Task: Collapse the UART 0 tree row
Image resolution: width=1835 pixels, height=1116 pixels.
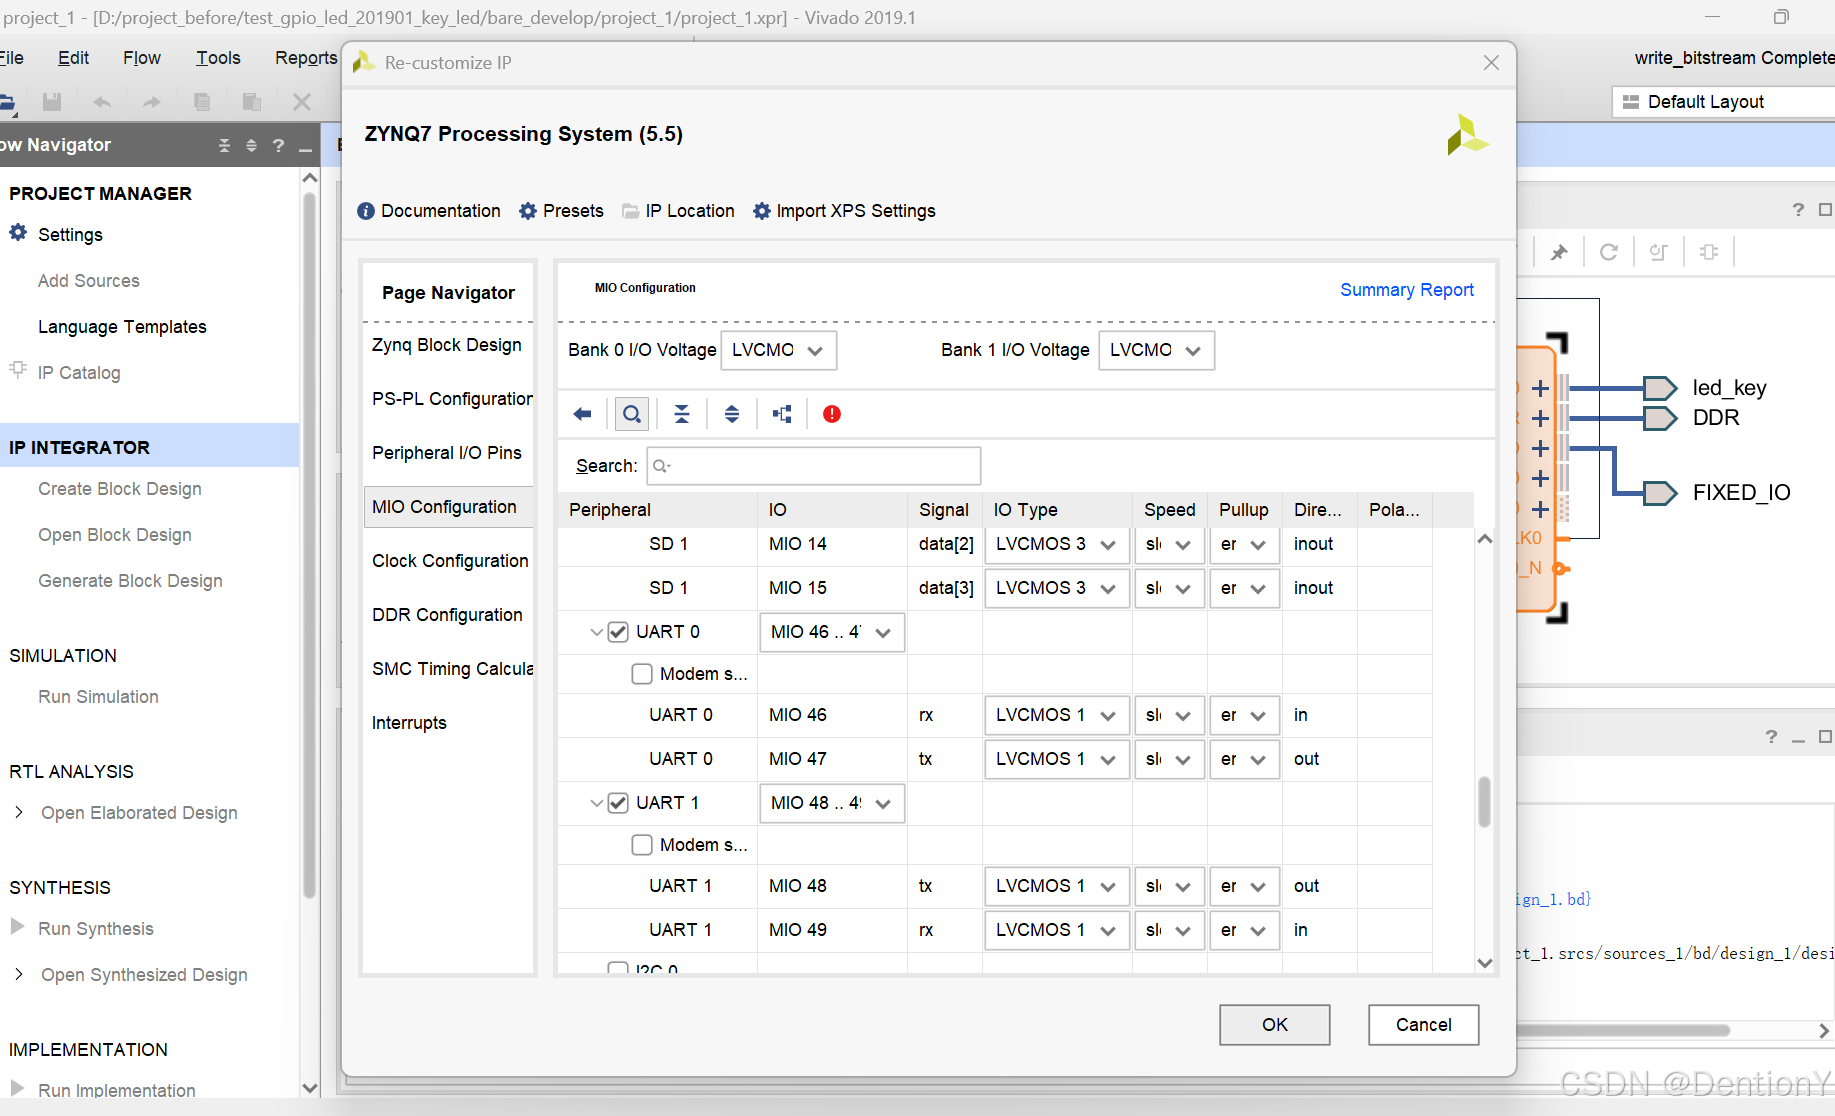Action: click(596, 632)
